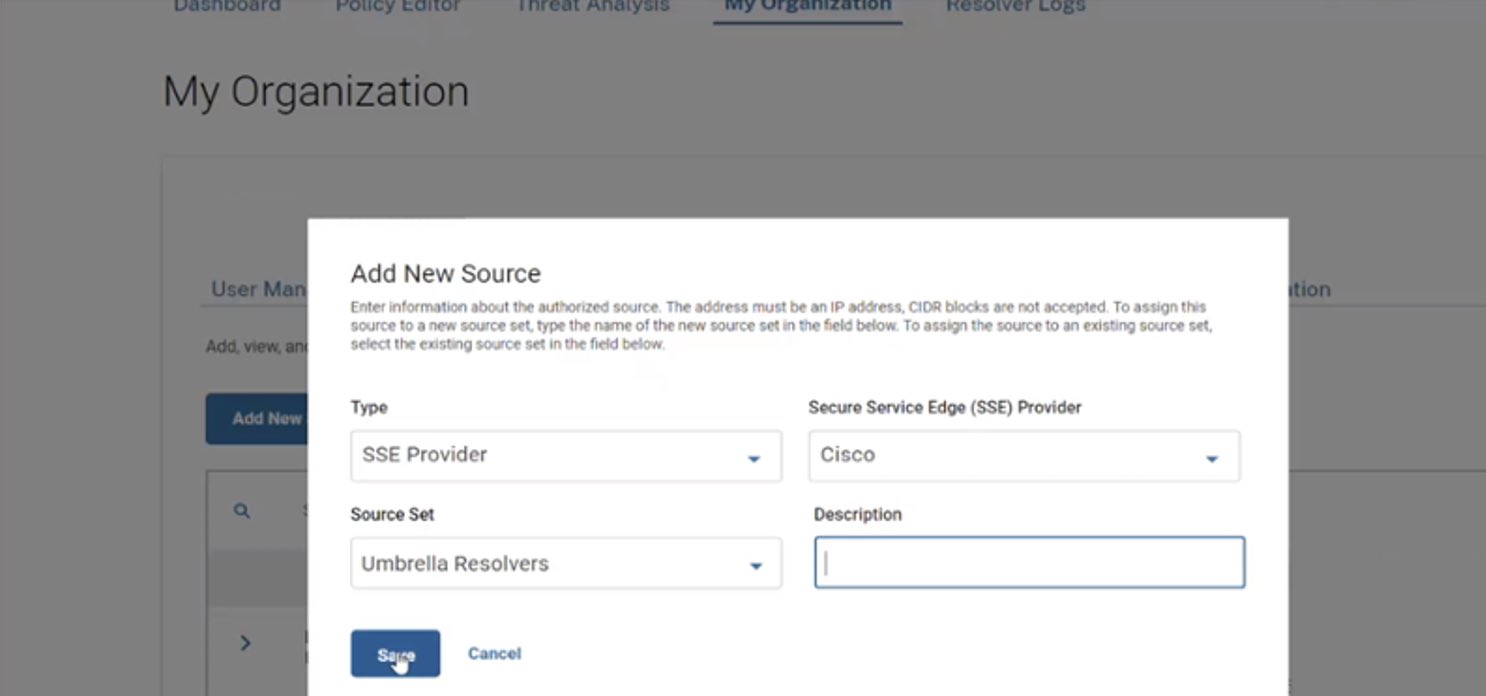Click the Save button
This screenshot has width=1486, height=696.
pos(395,652)
